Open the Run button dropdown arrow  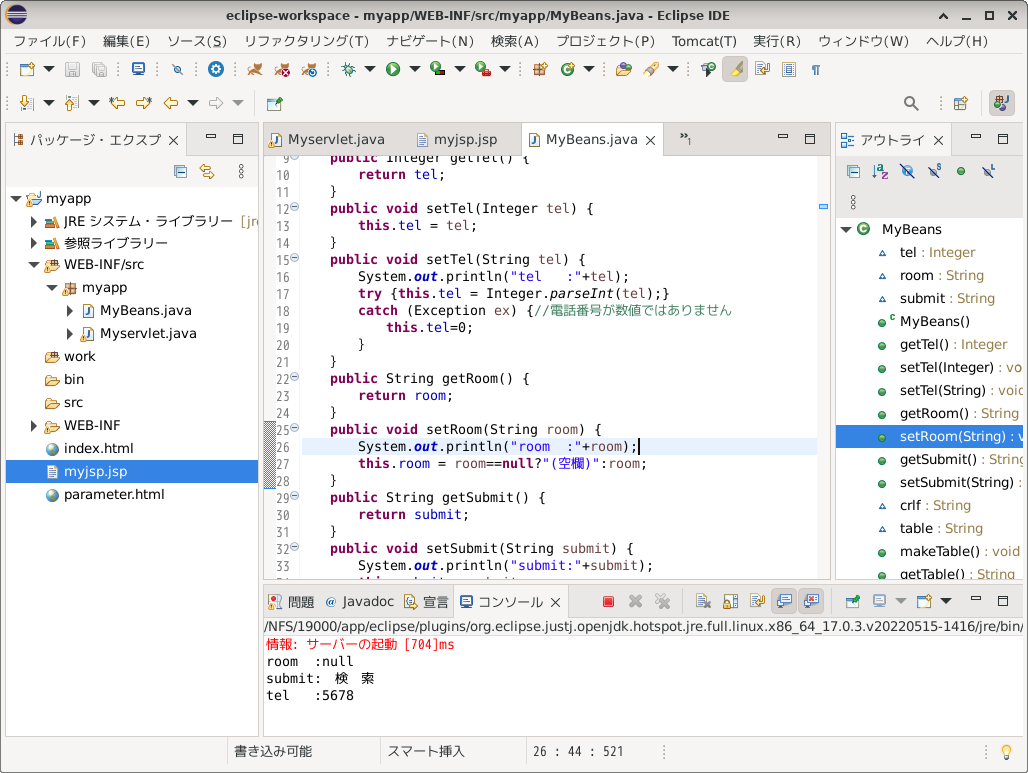click(414, 69)
